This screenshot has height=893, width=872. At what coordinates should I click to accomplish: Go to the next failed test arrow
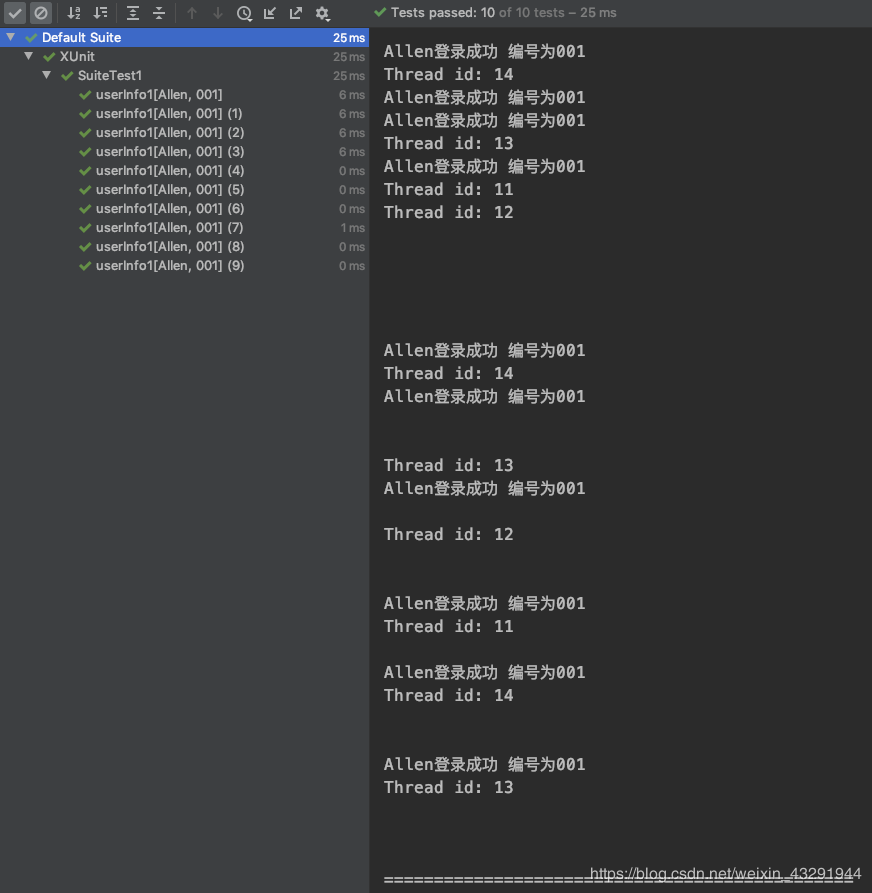point(218,13)
